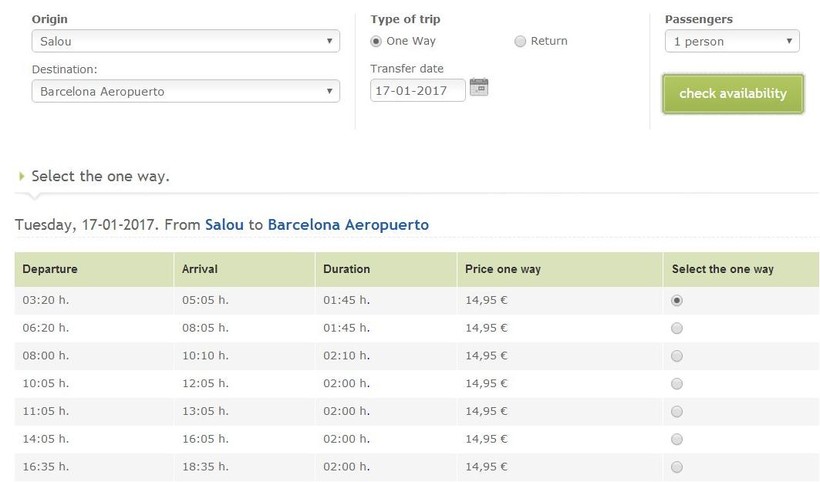This screenshot has width=820, height=482.
Task: Click the Departure column header
Action: [x=50, y=269]
